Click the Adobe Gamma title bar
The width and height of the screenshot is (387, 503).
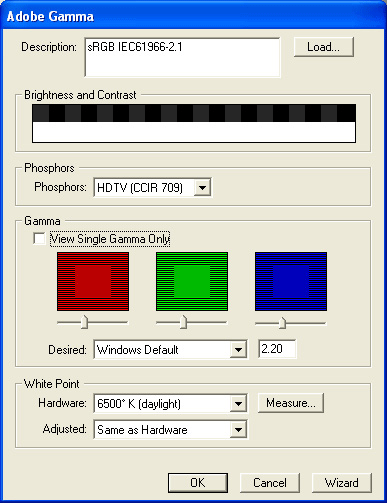193,16
